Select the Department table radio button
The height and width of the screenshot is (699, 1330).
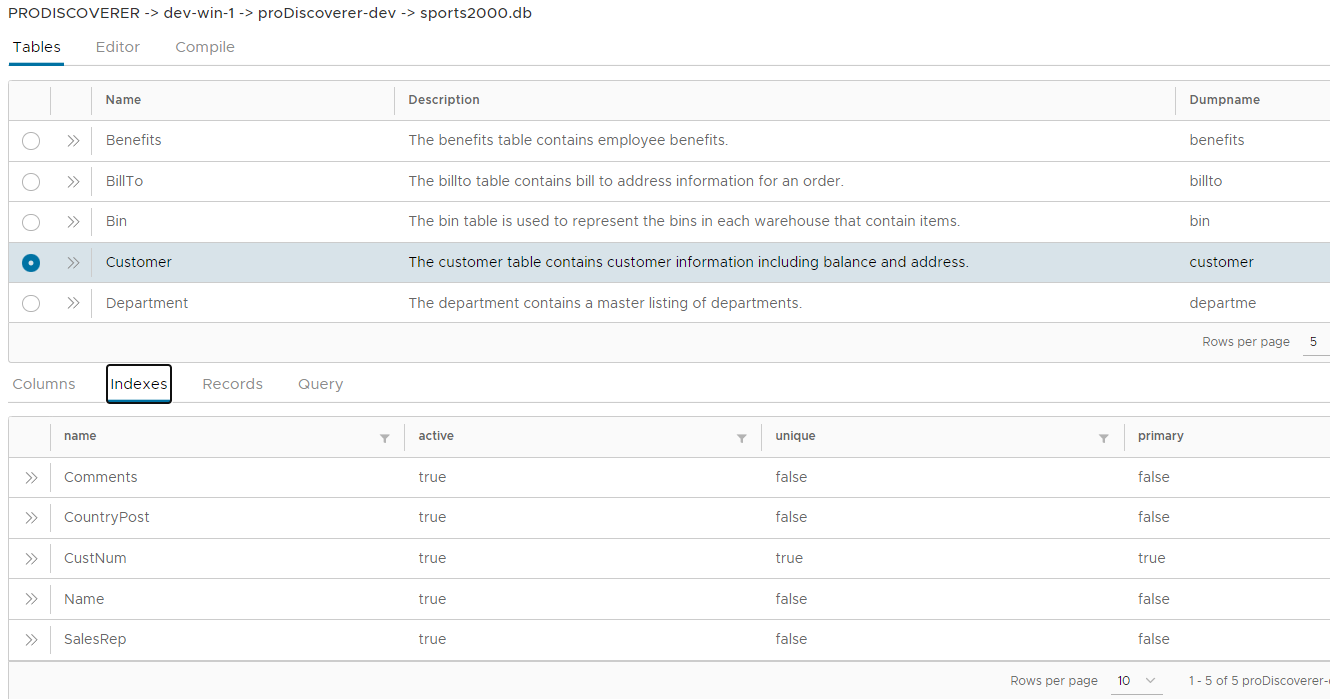[30, 302]
